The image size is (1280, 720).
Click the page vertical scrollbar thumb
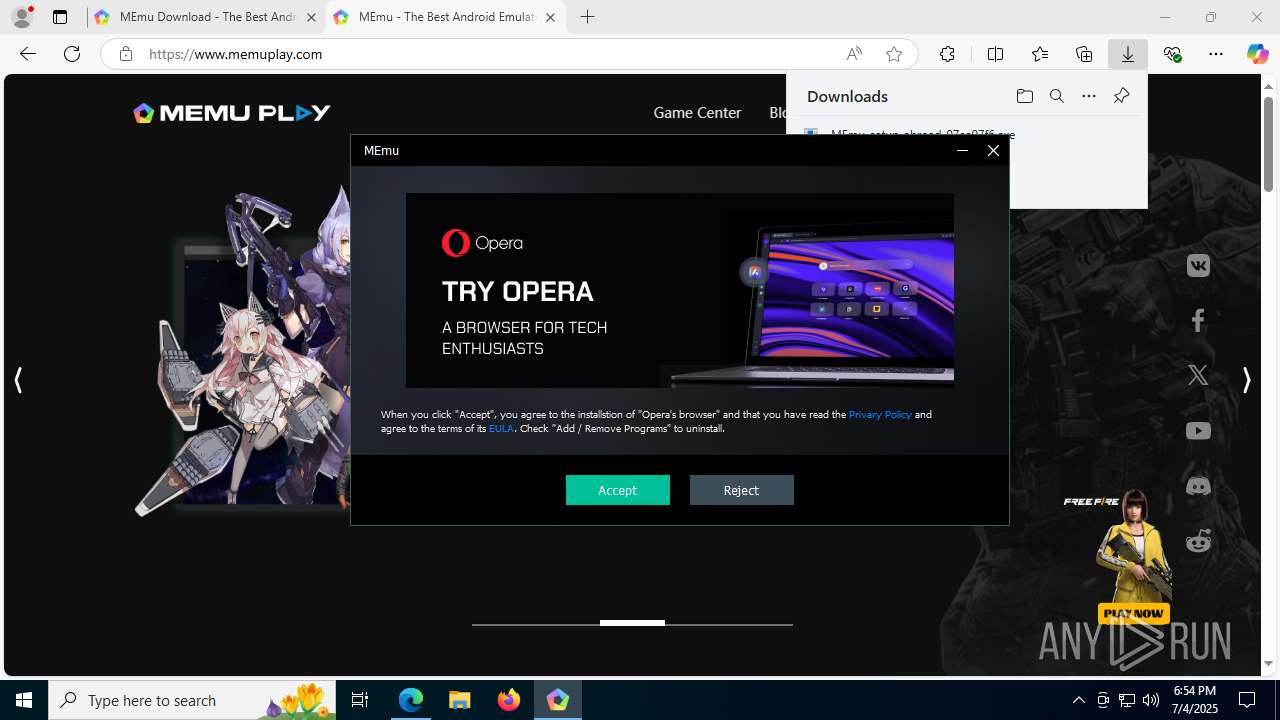(1268, 145)
